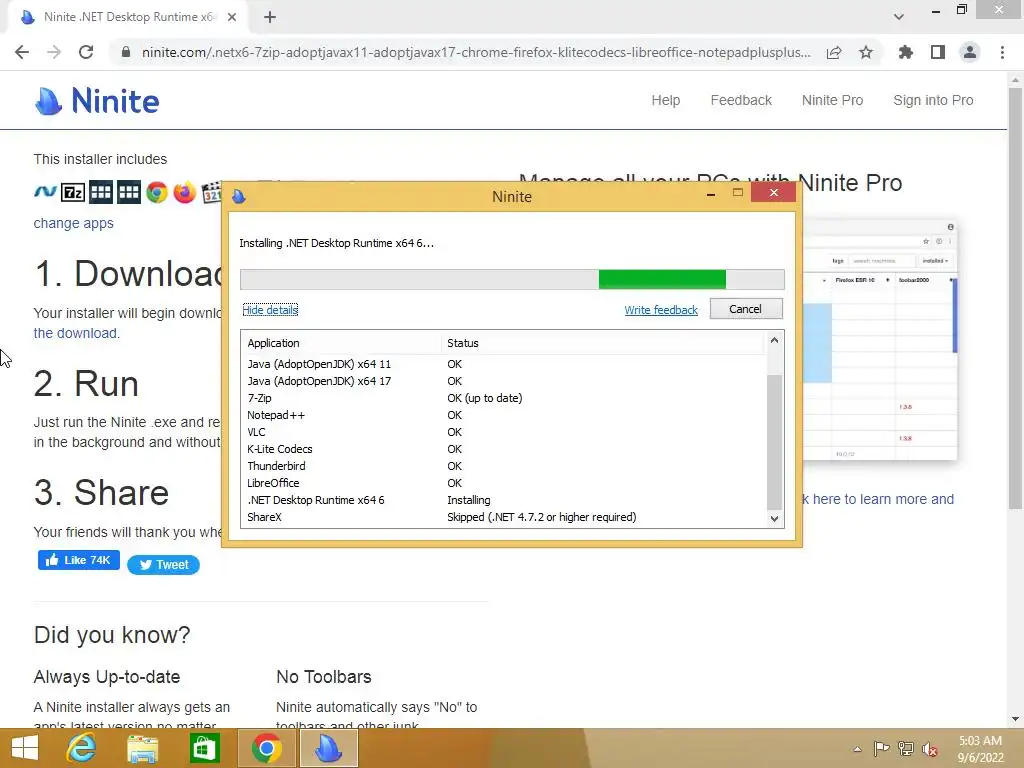This screenshot has width=1024, height=768.
Task: Click the Status column header
Action: [x=602, y=343]
